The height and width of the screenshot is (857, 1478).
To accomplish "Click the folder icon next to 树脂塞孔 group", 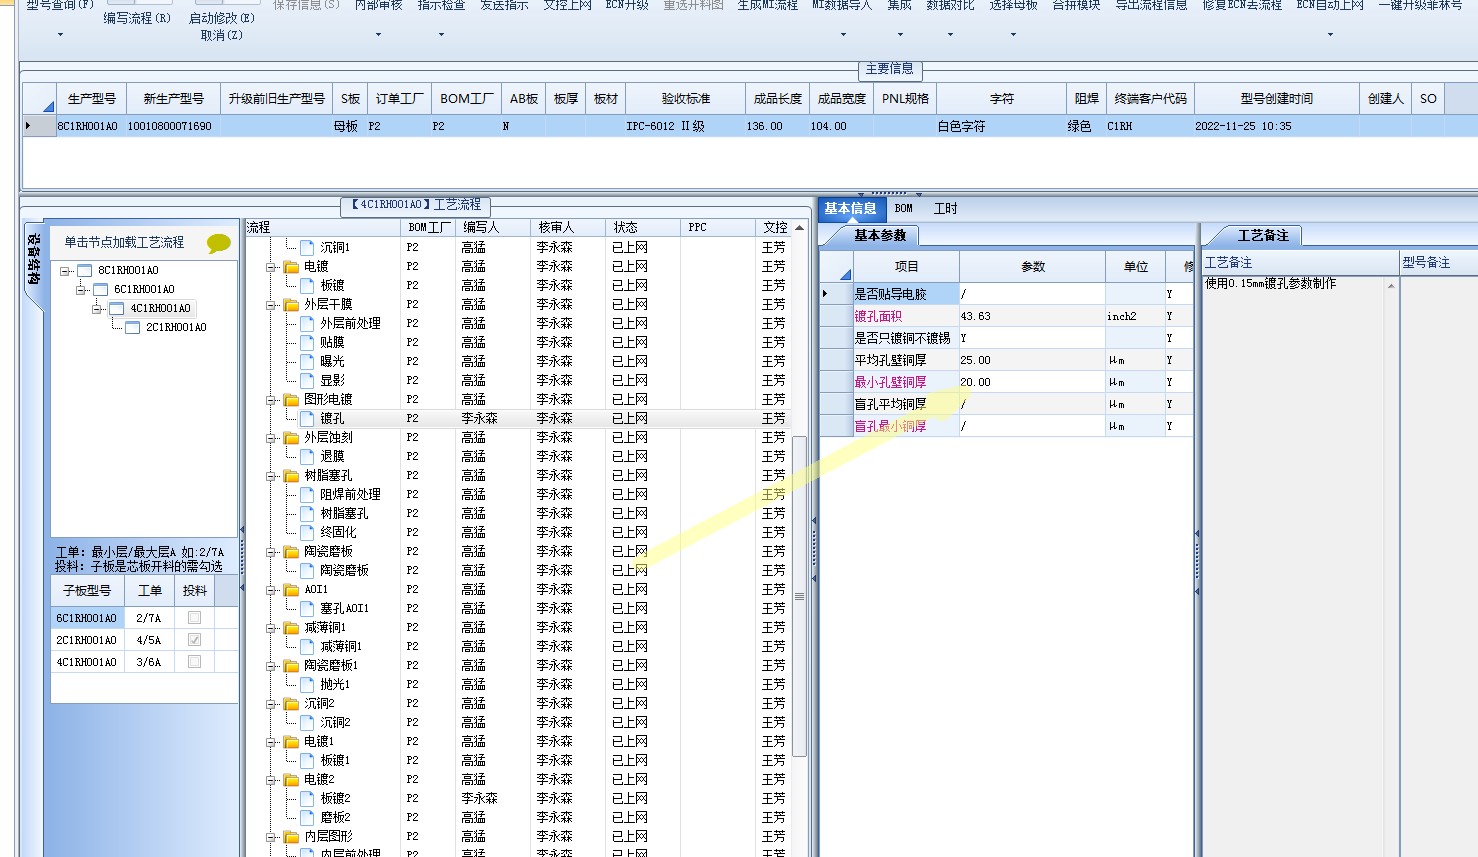I will tap(291, 475).
